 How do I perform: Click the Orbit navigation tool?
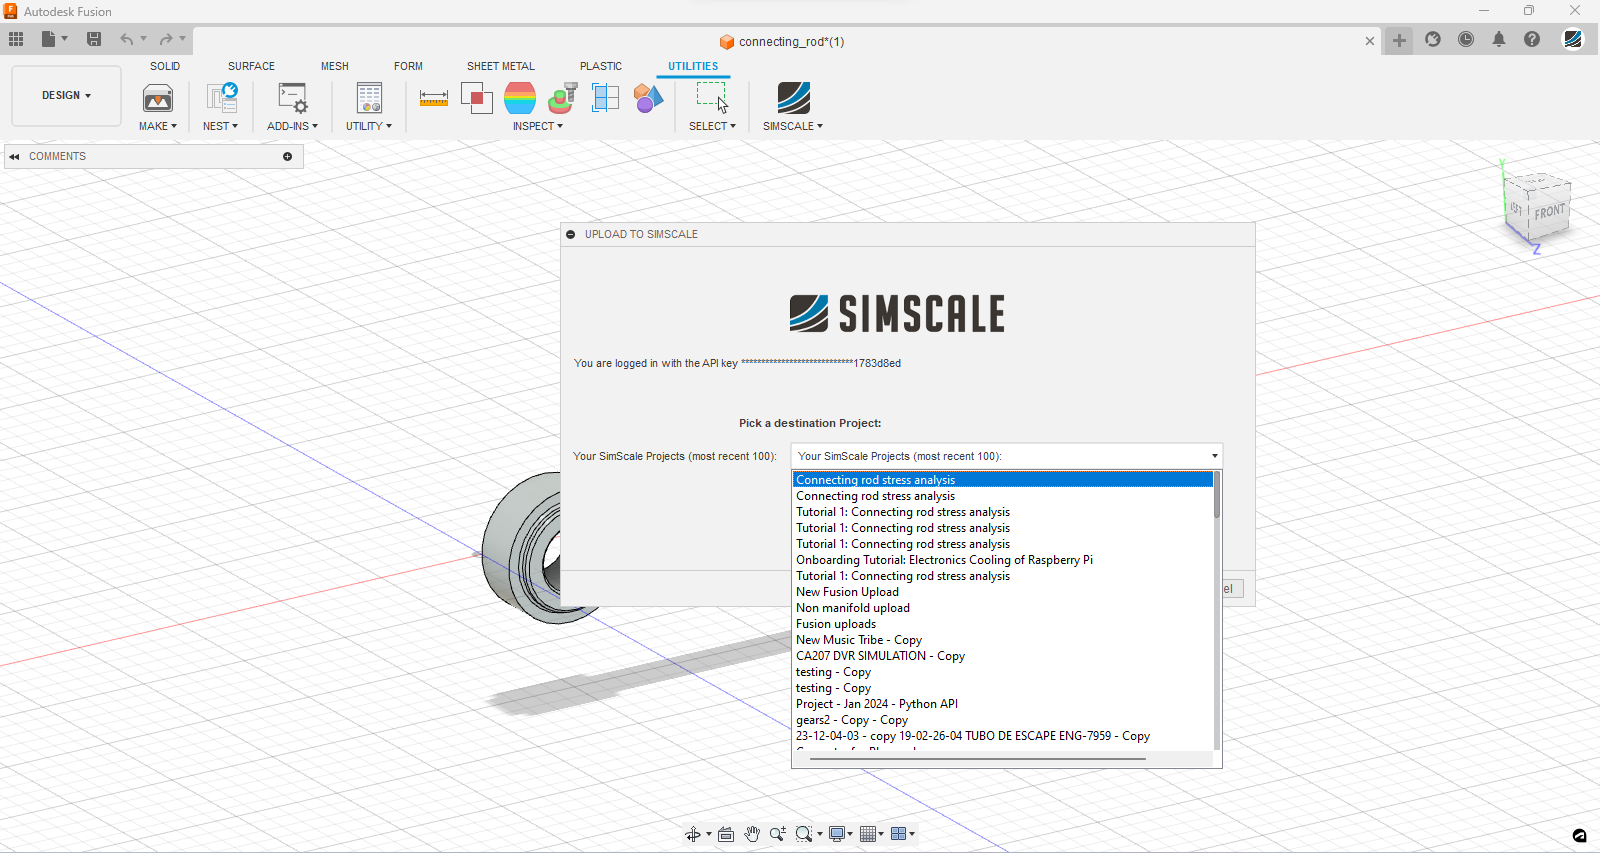click(x=693, y=834)
